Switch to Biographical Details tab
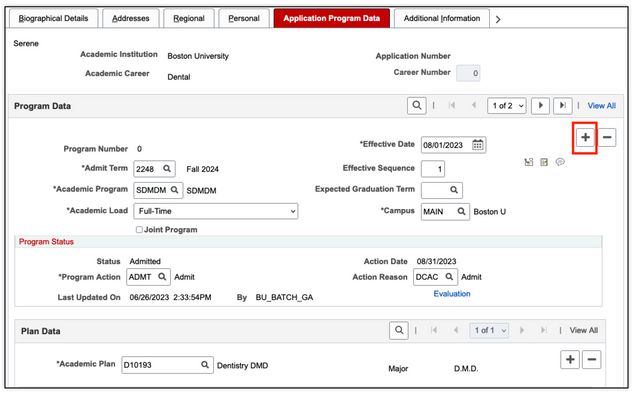 (53, 19)
